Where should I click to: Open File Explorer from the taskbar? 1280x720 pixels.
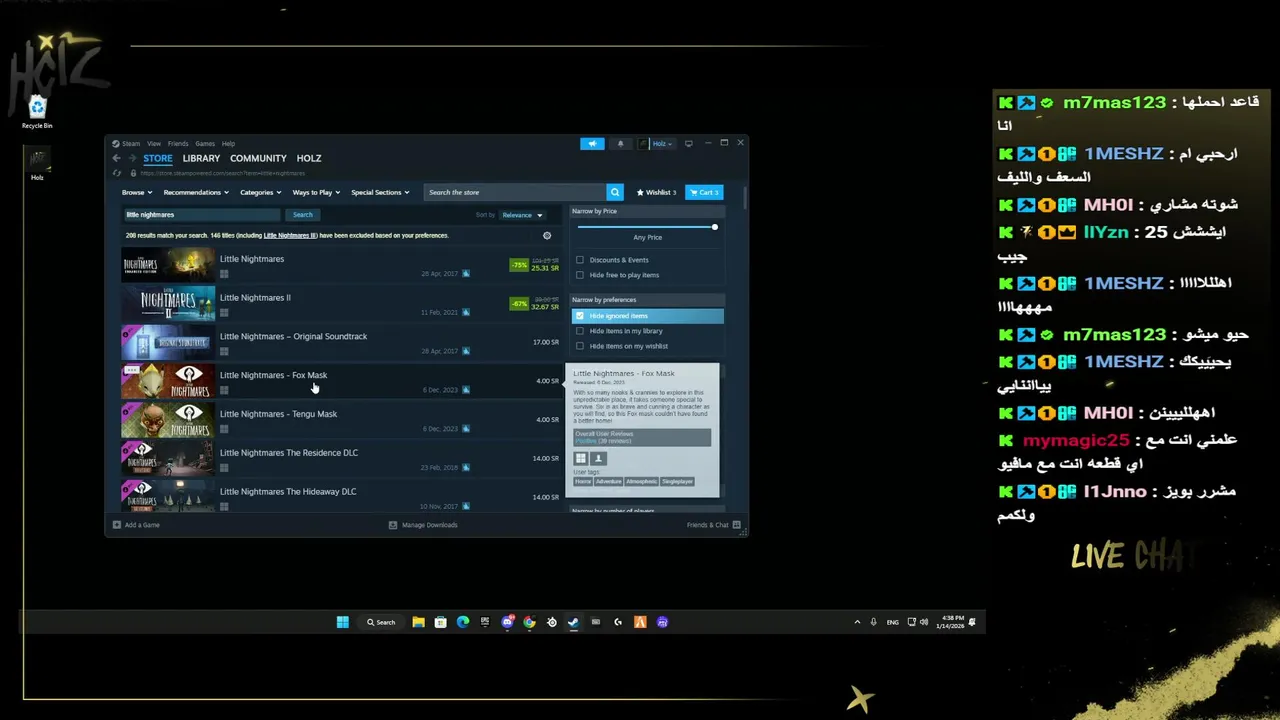point(418,622)
